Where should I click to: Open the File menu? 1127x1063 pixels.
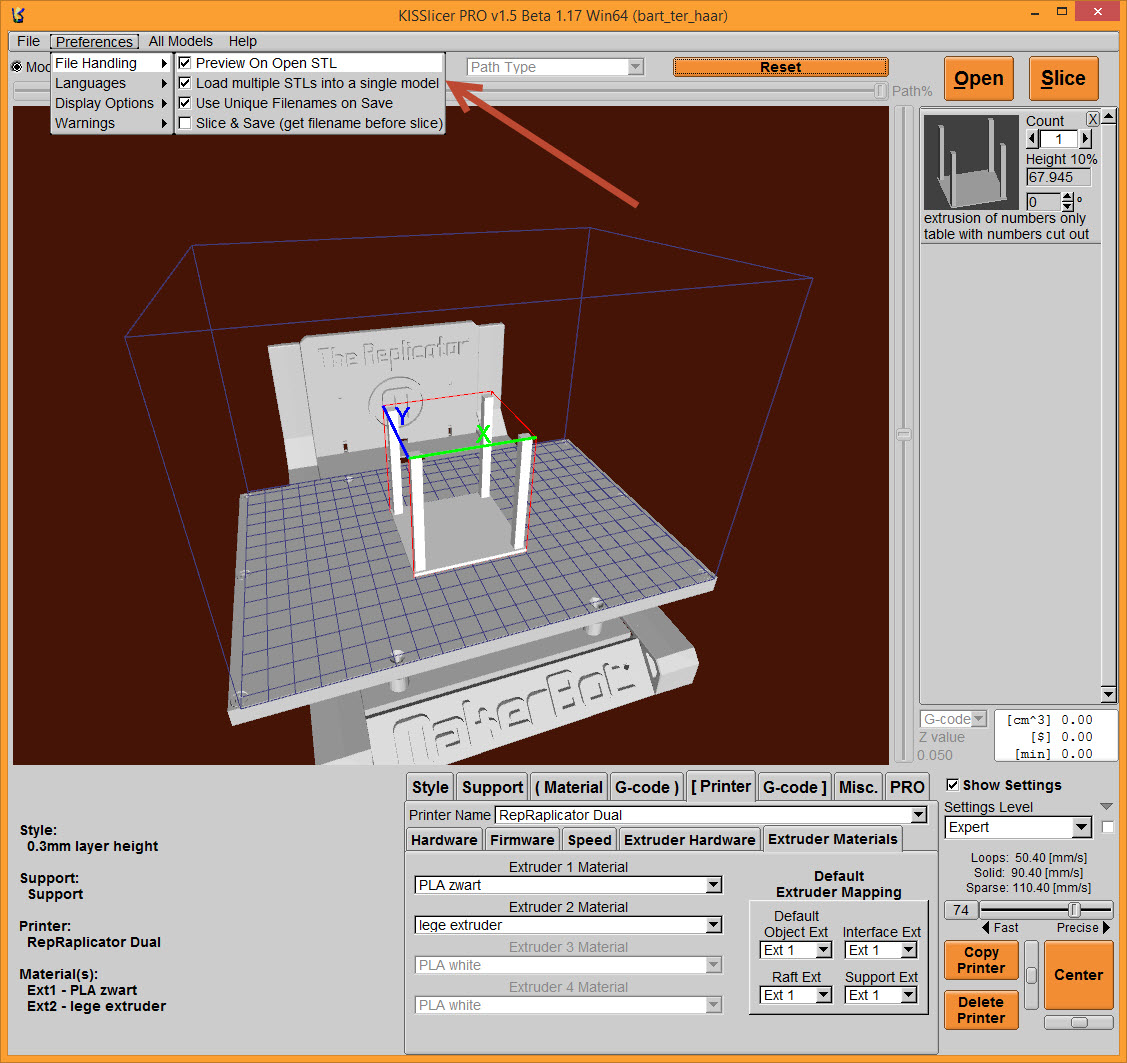(28, 41)
